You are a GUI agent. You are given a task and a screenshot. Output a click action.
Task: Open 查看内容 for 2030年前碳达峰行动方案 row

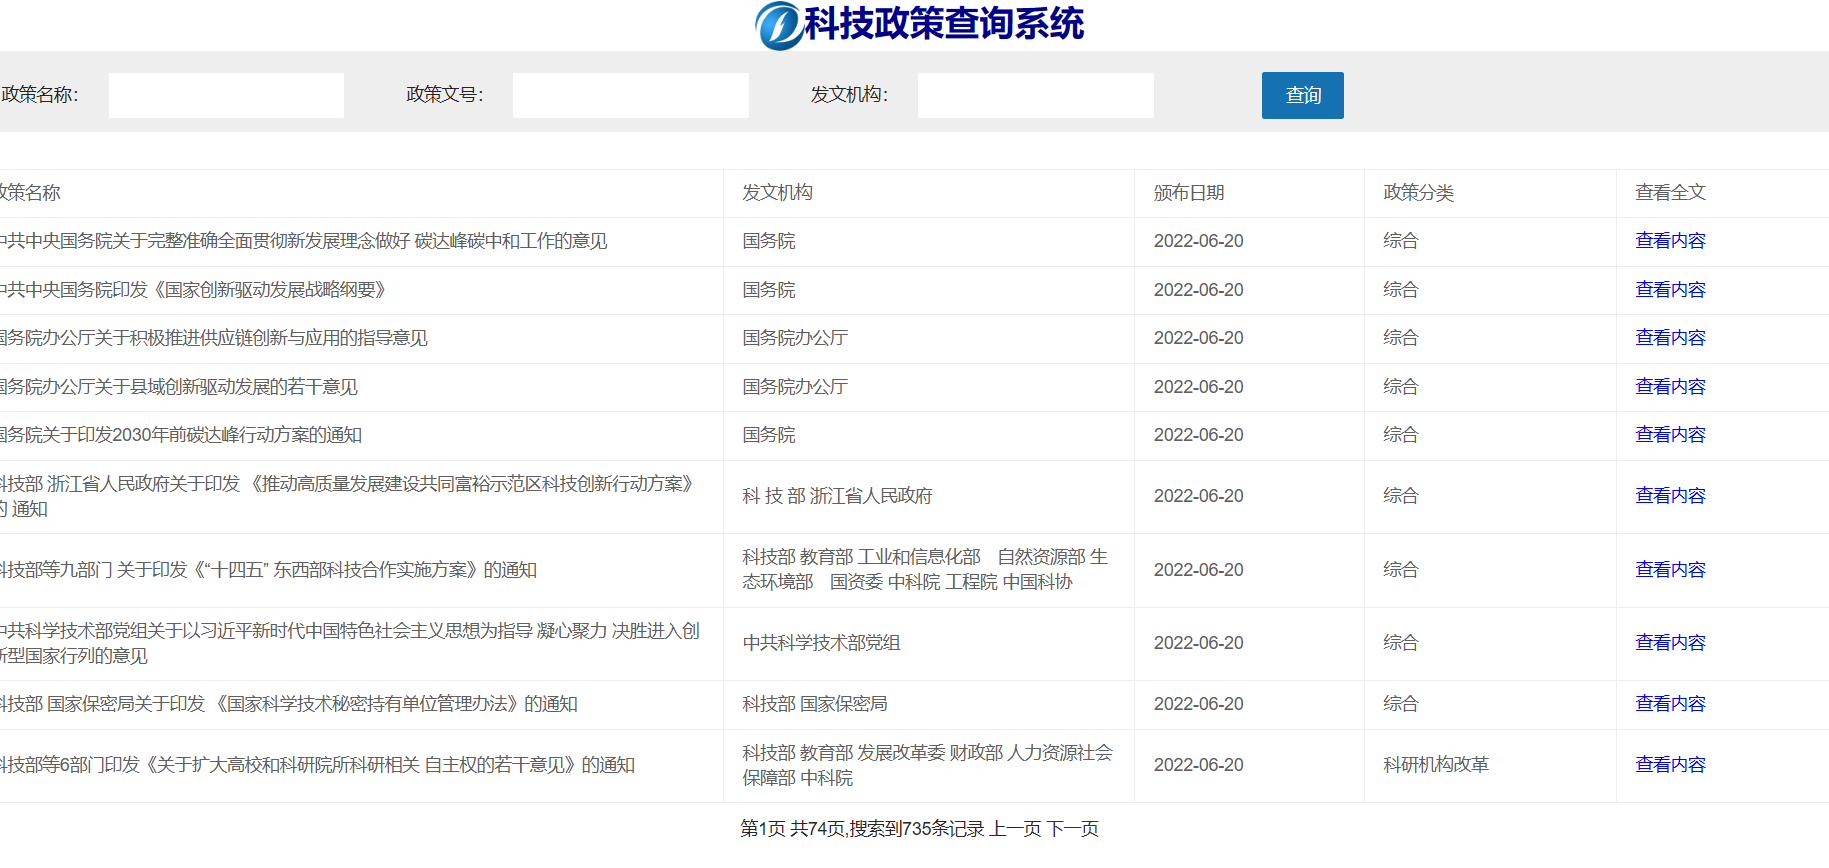pos(1670,435)
